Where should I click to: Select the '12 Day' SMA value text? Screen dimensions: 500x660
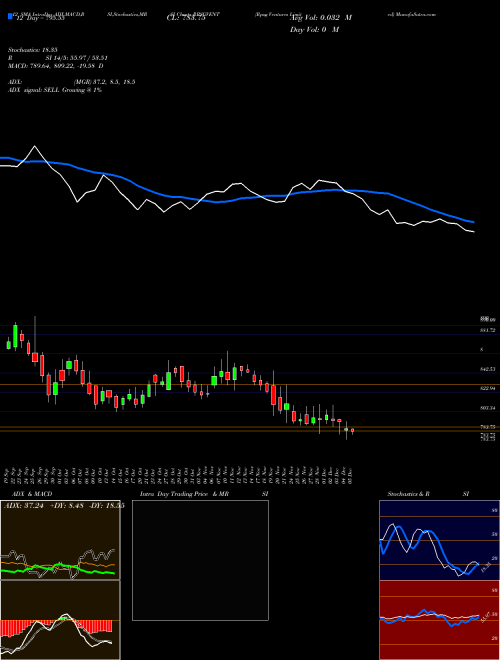pyautogui.click(x=39, y=18)
